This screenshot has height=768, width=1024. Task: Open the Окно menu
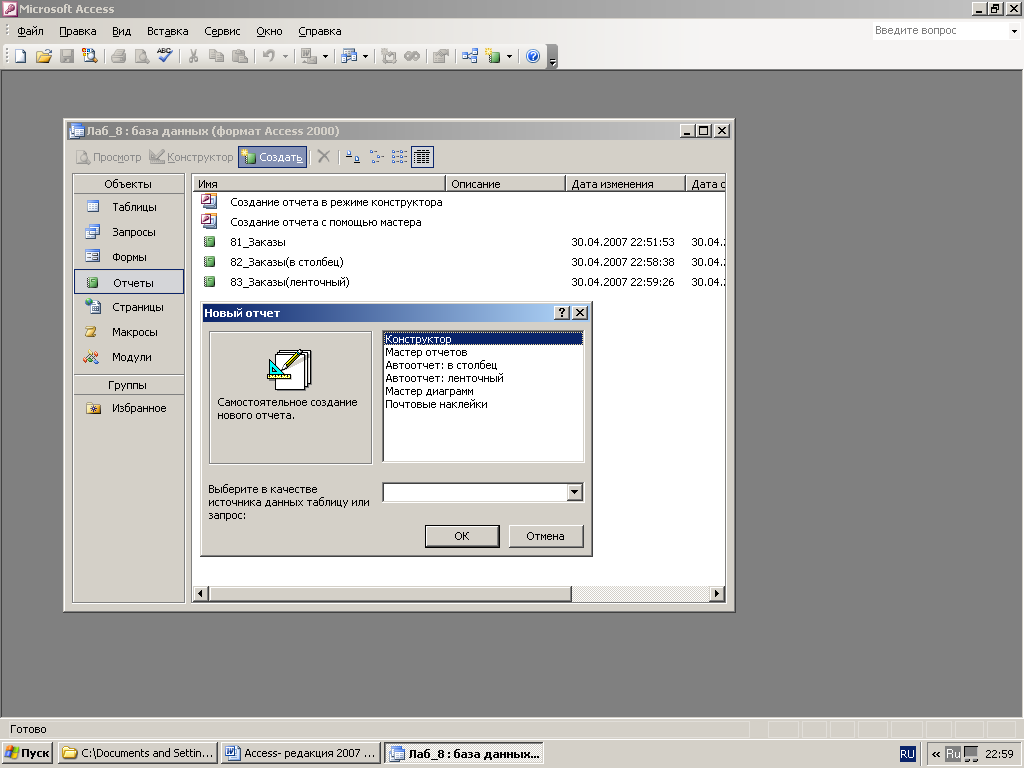(269, 31)
